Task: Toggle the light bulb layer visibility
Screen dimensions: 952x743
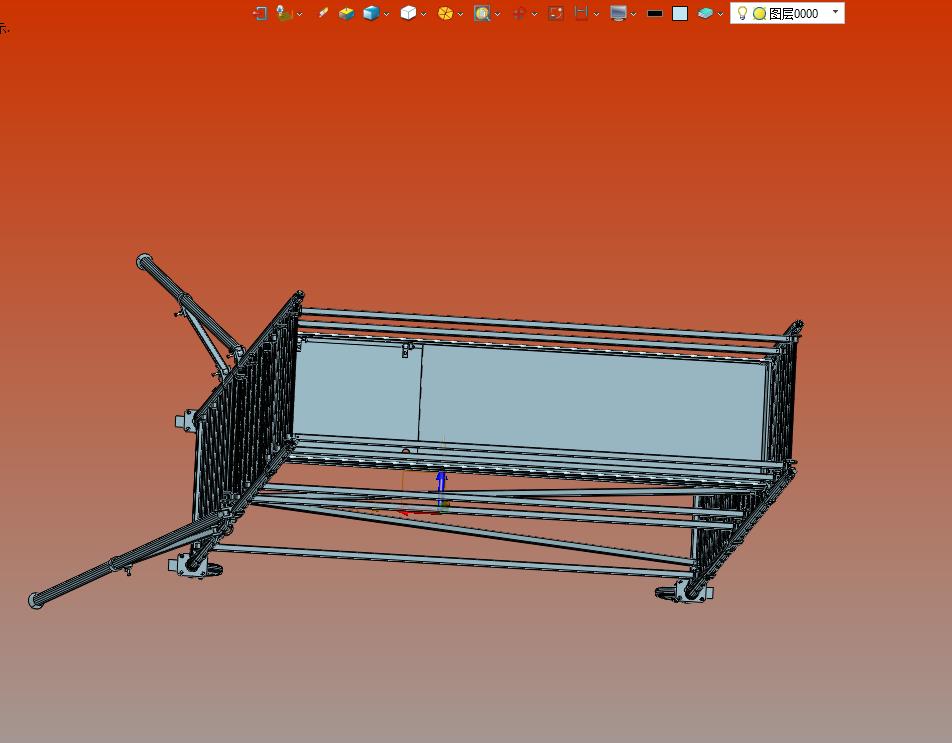Action: (741, 13)
